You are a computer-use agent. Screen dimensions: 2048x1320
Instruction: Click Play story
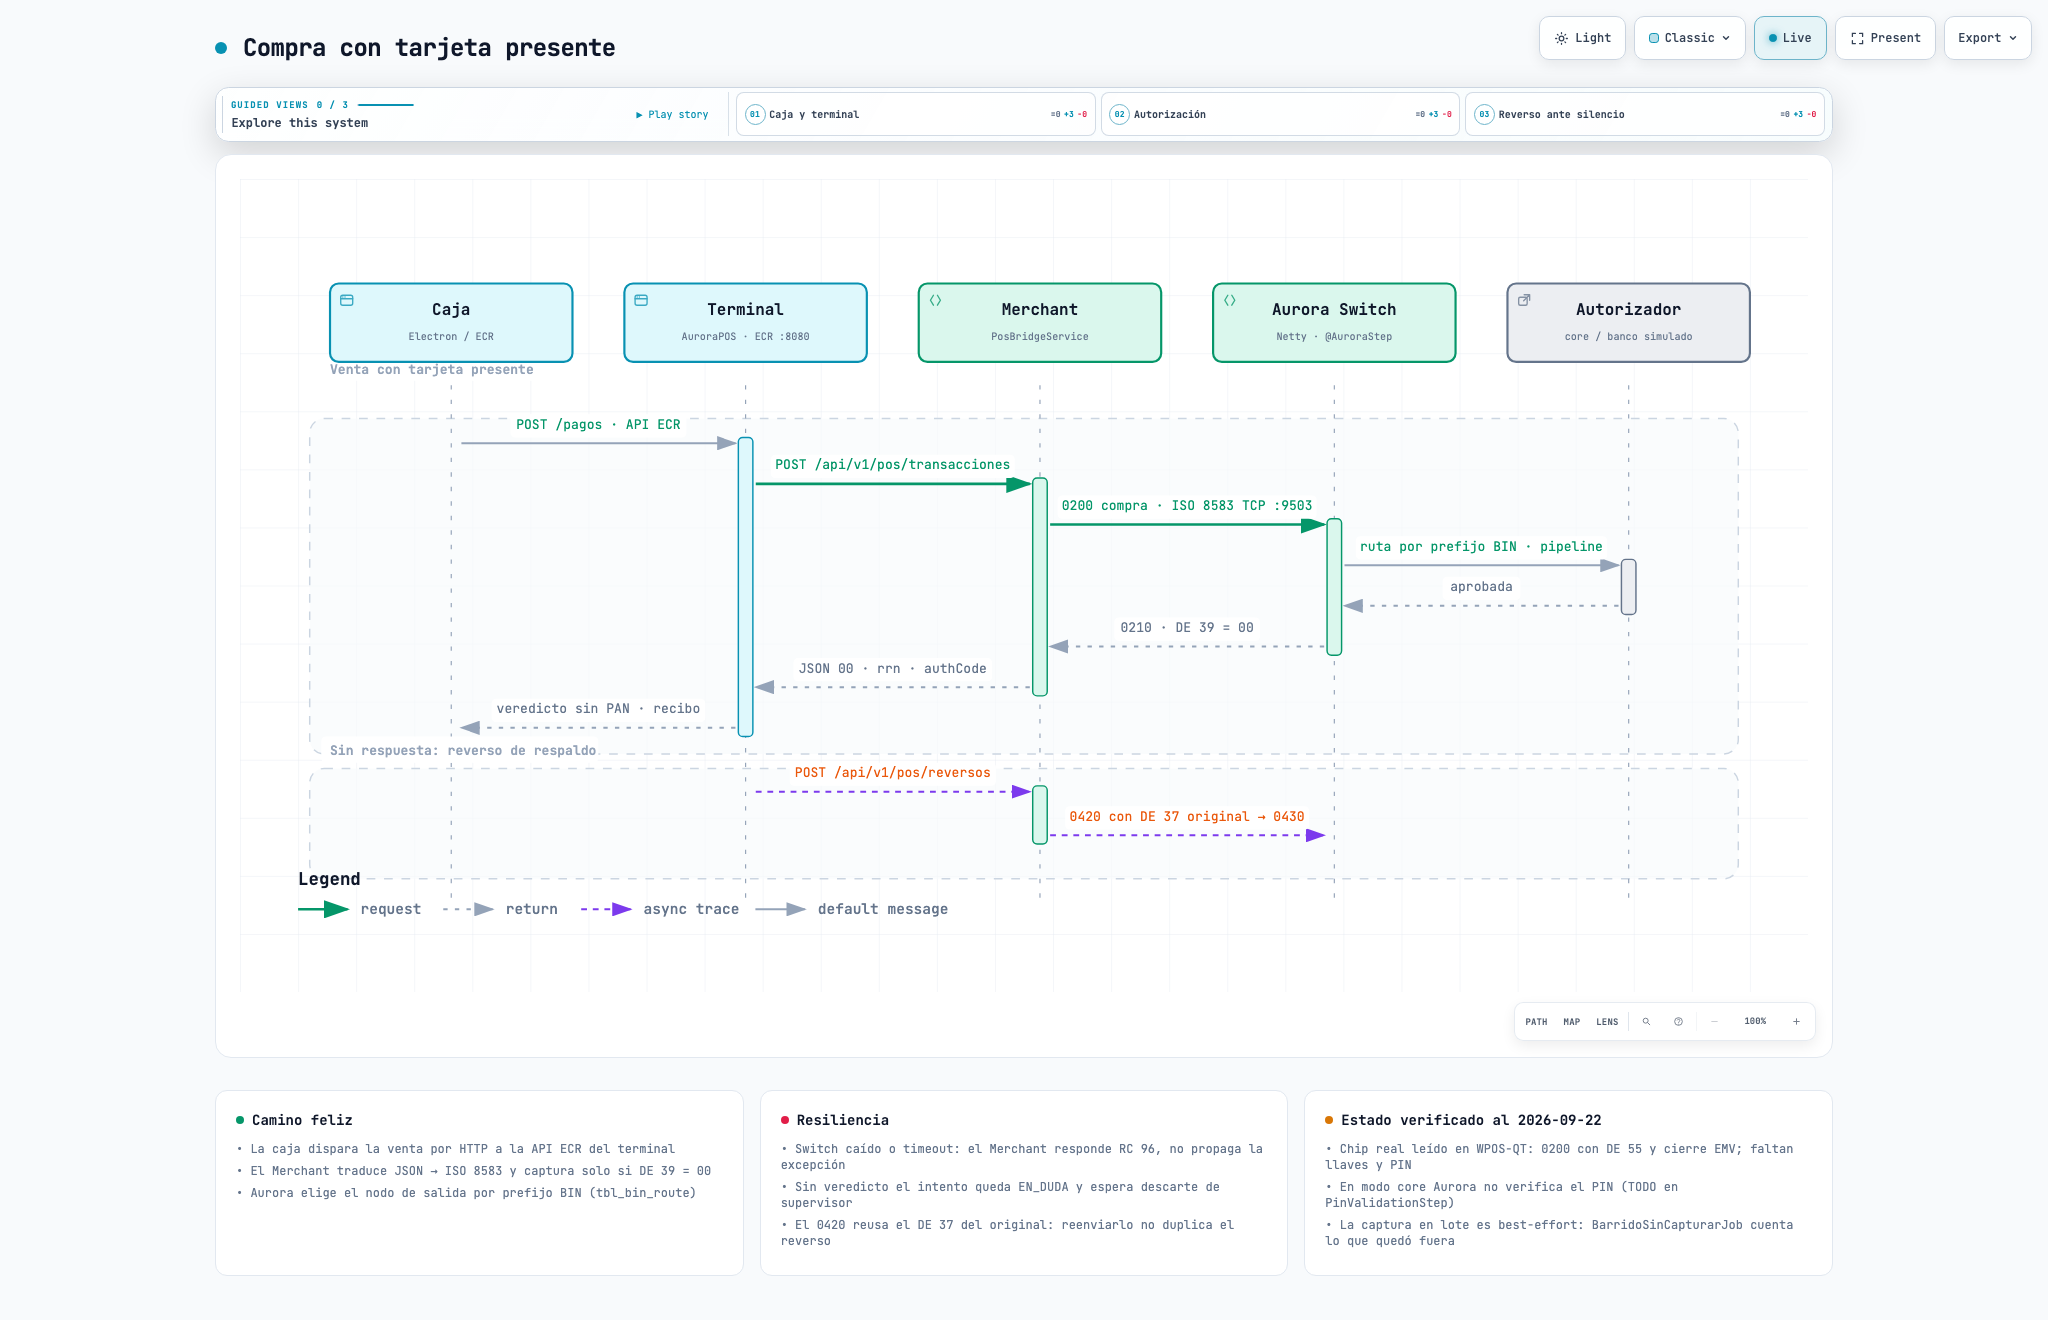pos(672,114)
